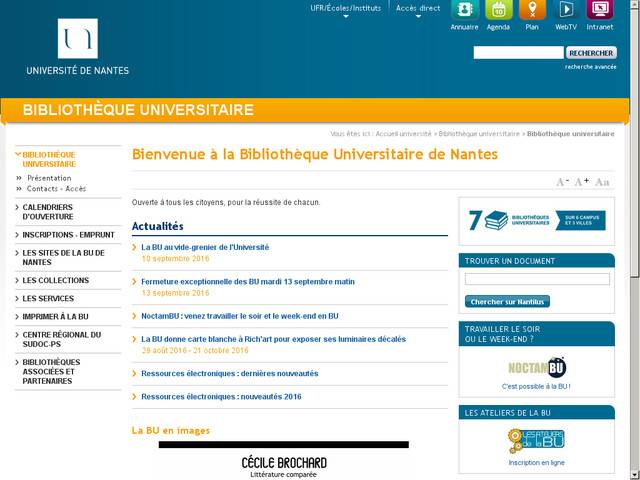Go to Accueil université breadcrumb
Screen dimensions: 640x480
click(x=403, y=134)
